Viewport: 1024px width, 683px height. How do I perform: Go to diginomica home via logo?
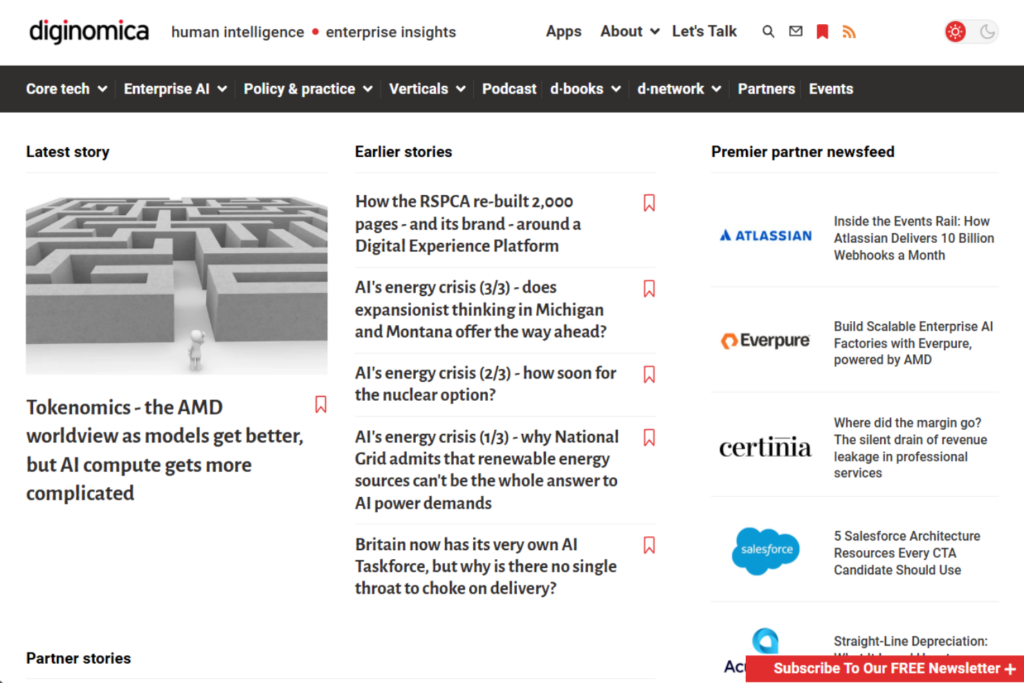(89, 31)
